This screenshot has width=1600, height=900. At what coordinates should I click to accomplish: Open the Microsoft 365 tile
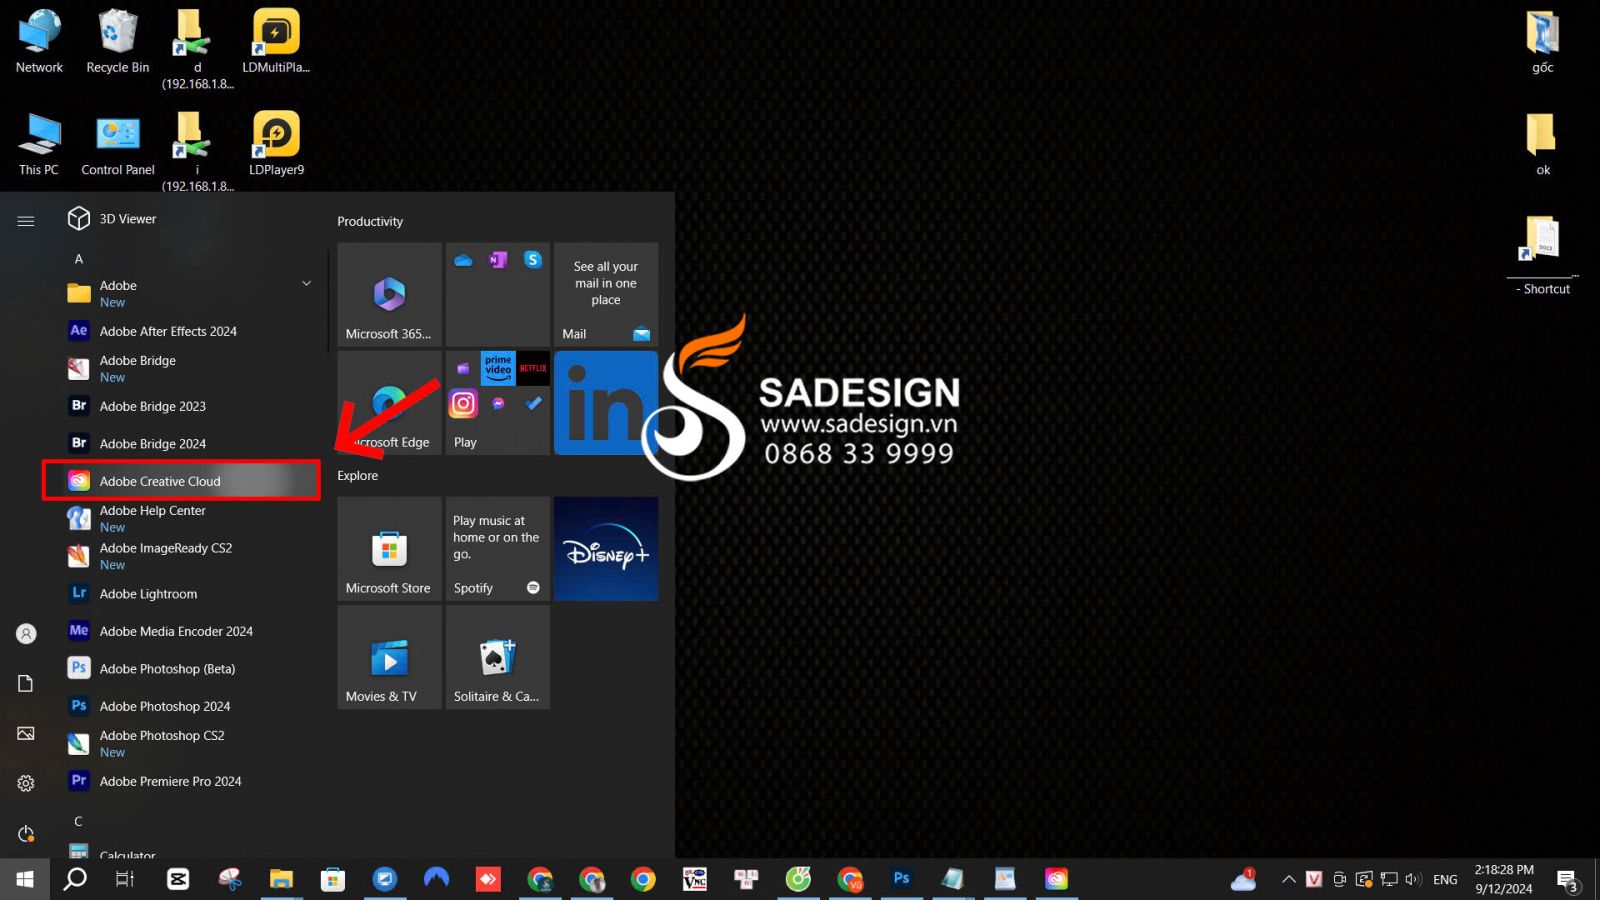389,294
